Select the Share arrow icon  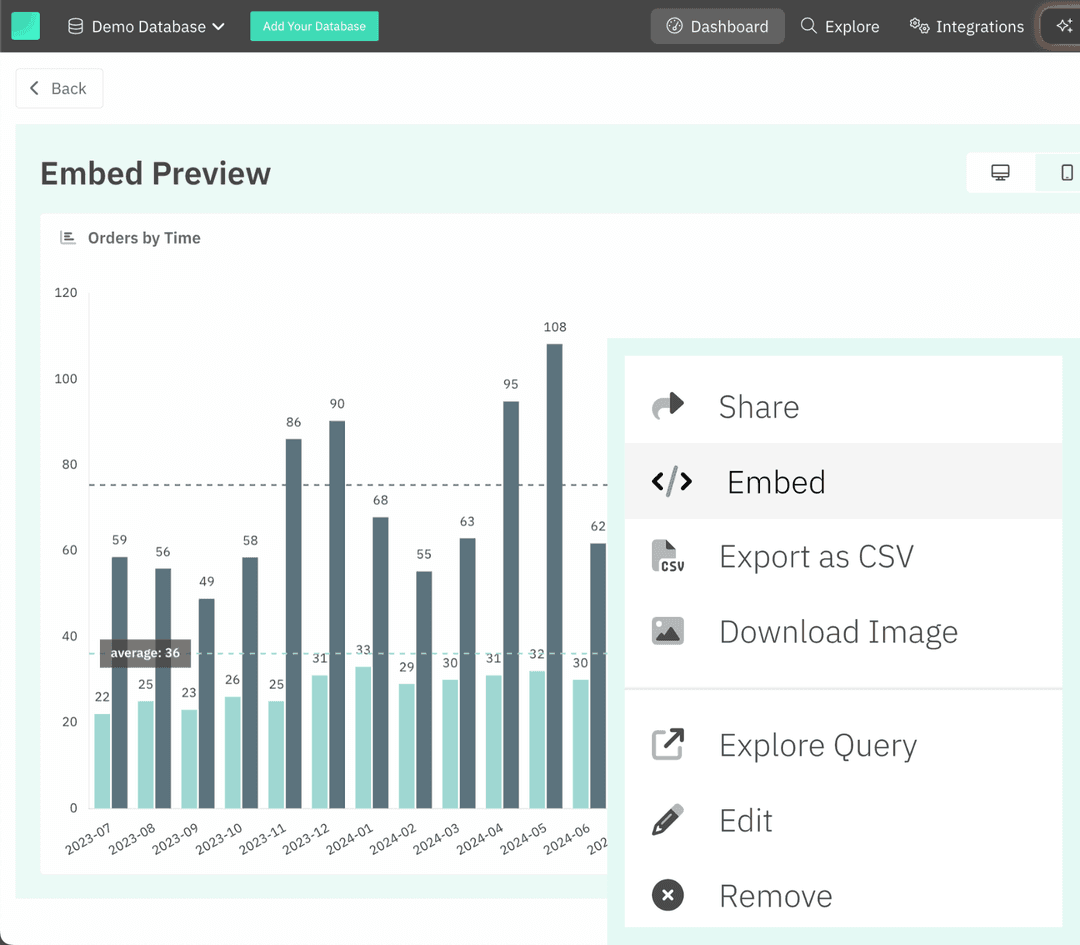(668, 406)
